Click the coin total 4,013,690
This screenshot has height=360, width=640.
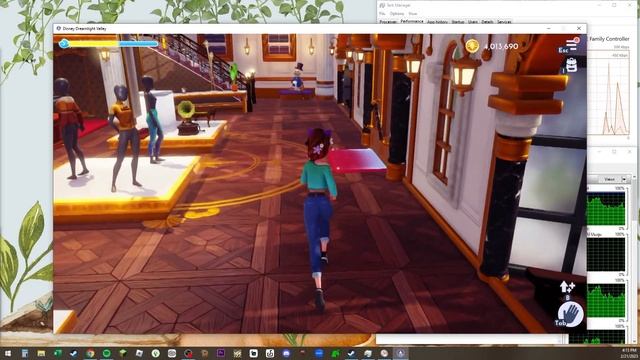tap(501, 47)
